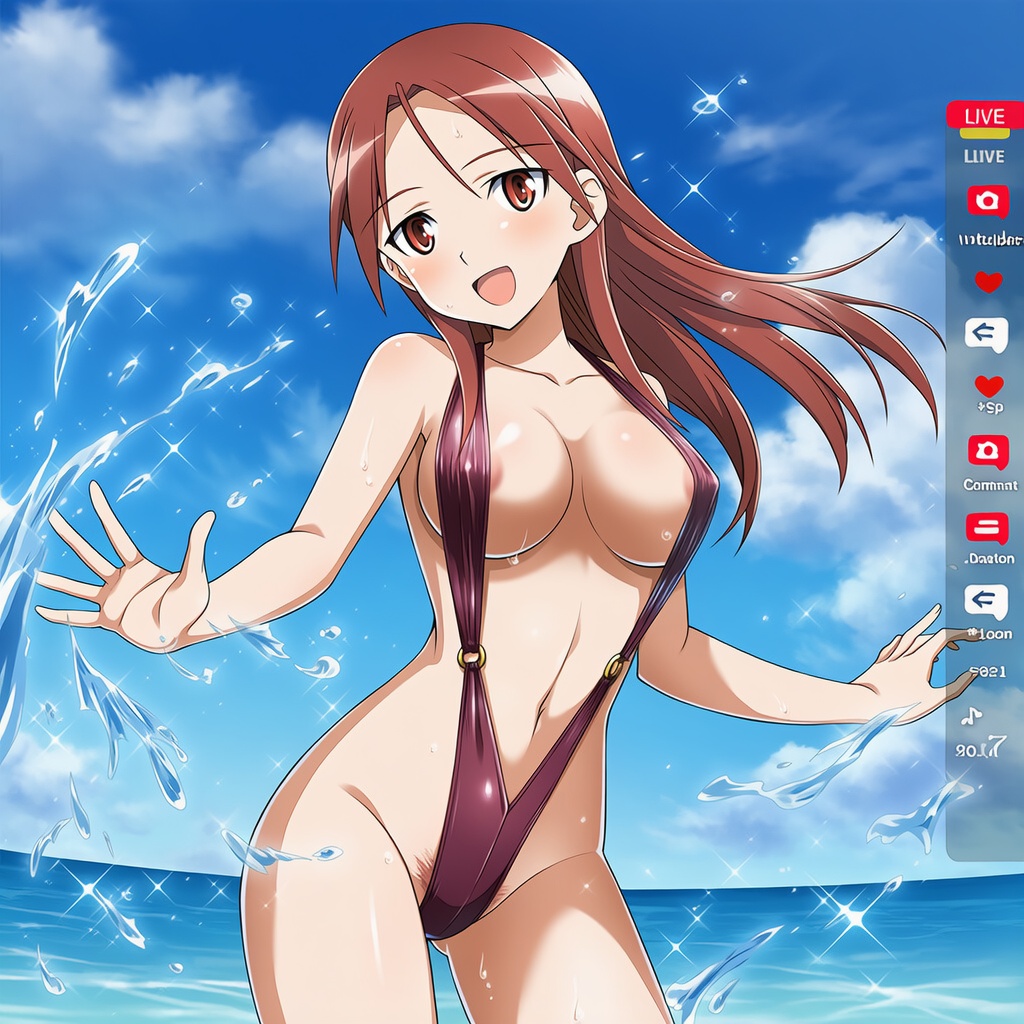1024x1024 pixels.
Task: Click the Commnt label text
Action: [x=990, y=485]
